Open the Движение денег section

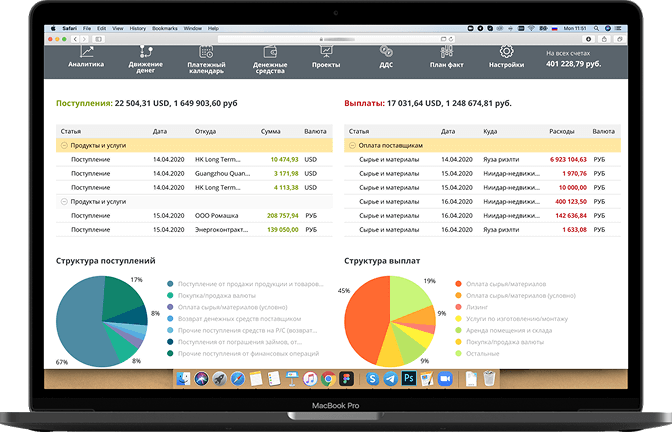145,52
